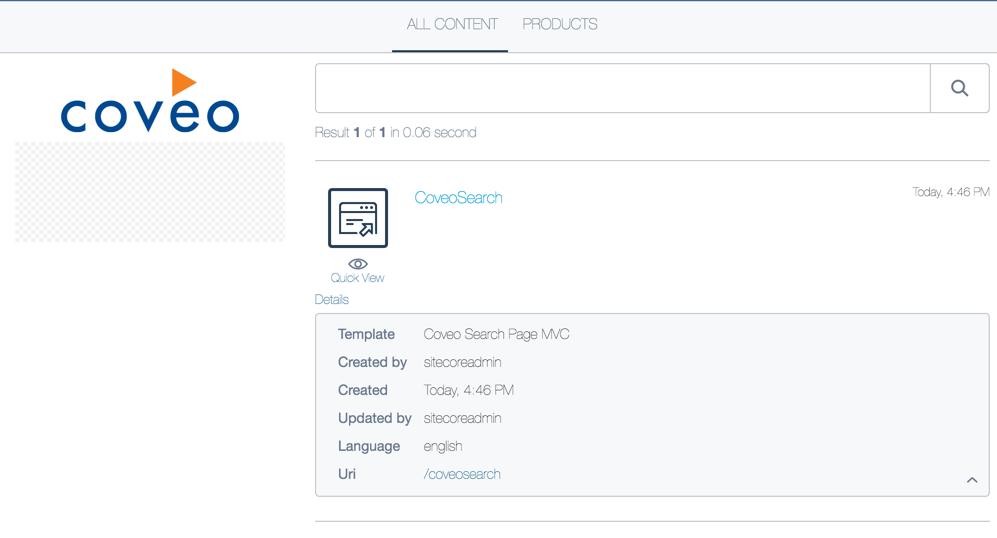
Task: Follow the /coveosearch Uri link
Action: pos(462,474)
